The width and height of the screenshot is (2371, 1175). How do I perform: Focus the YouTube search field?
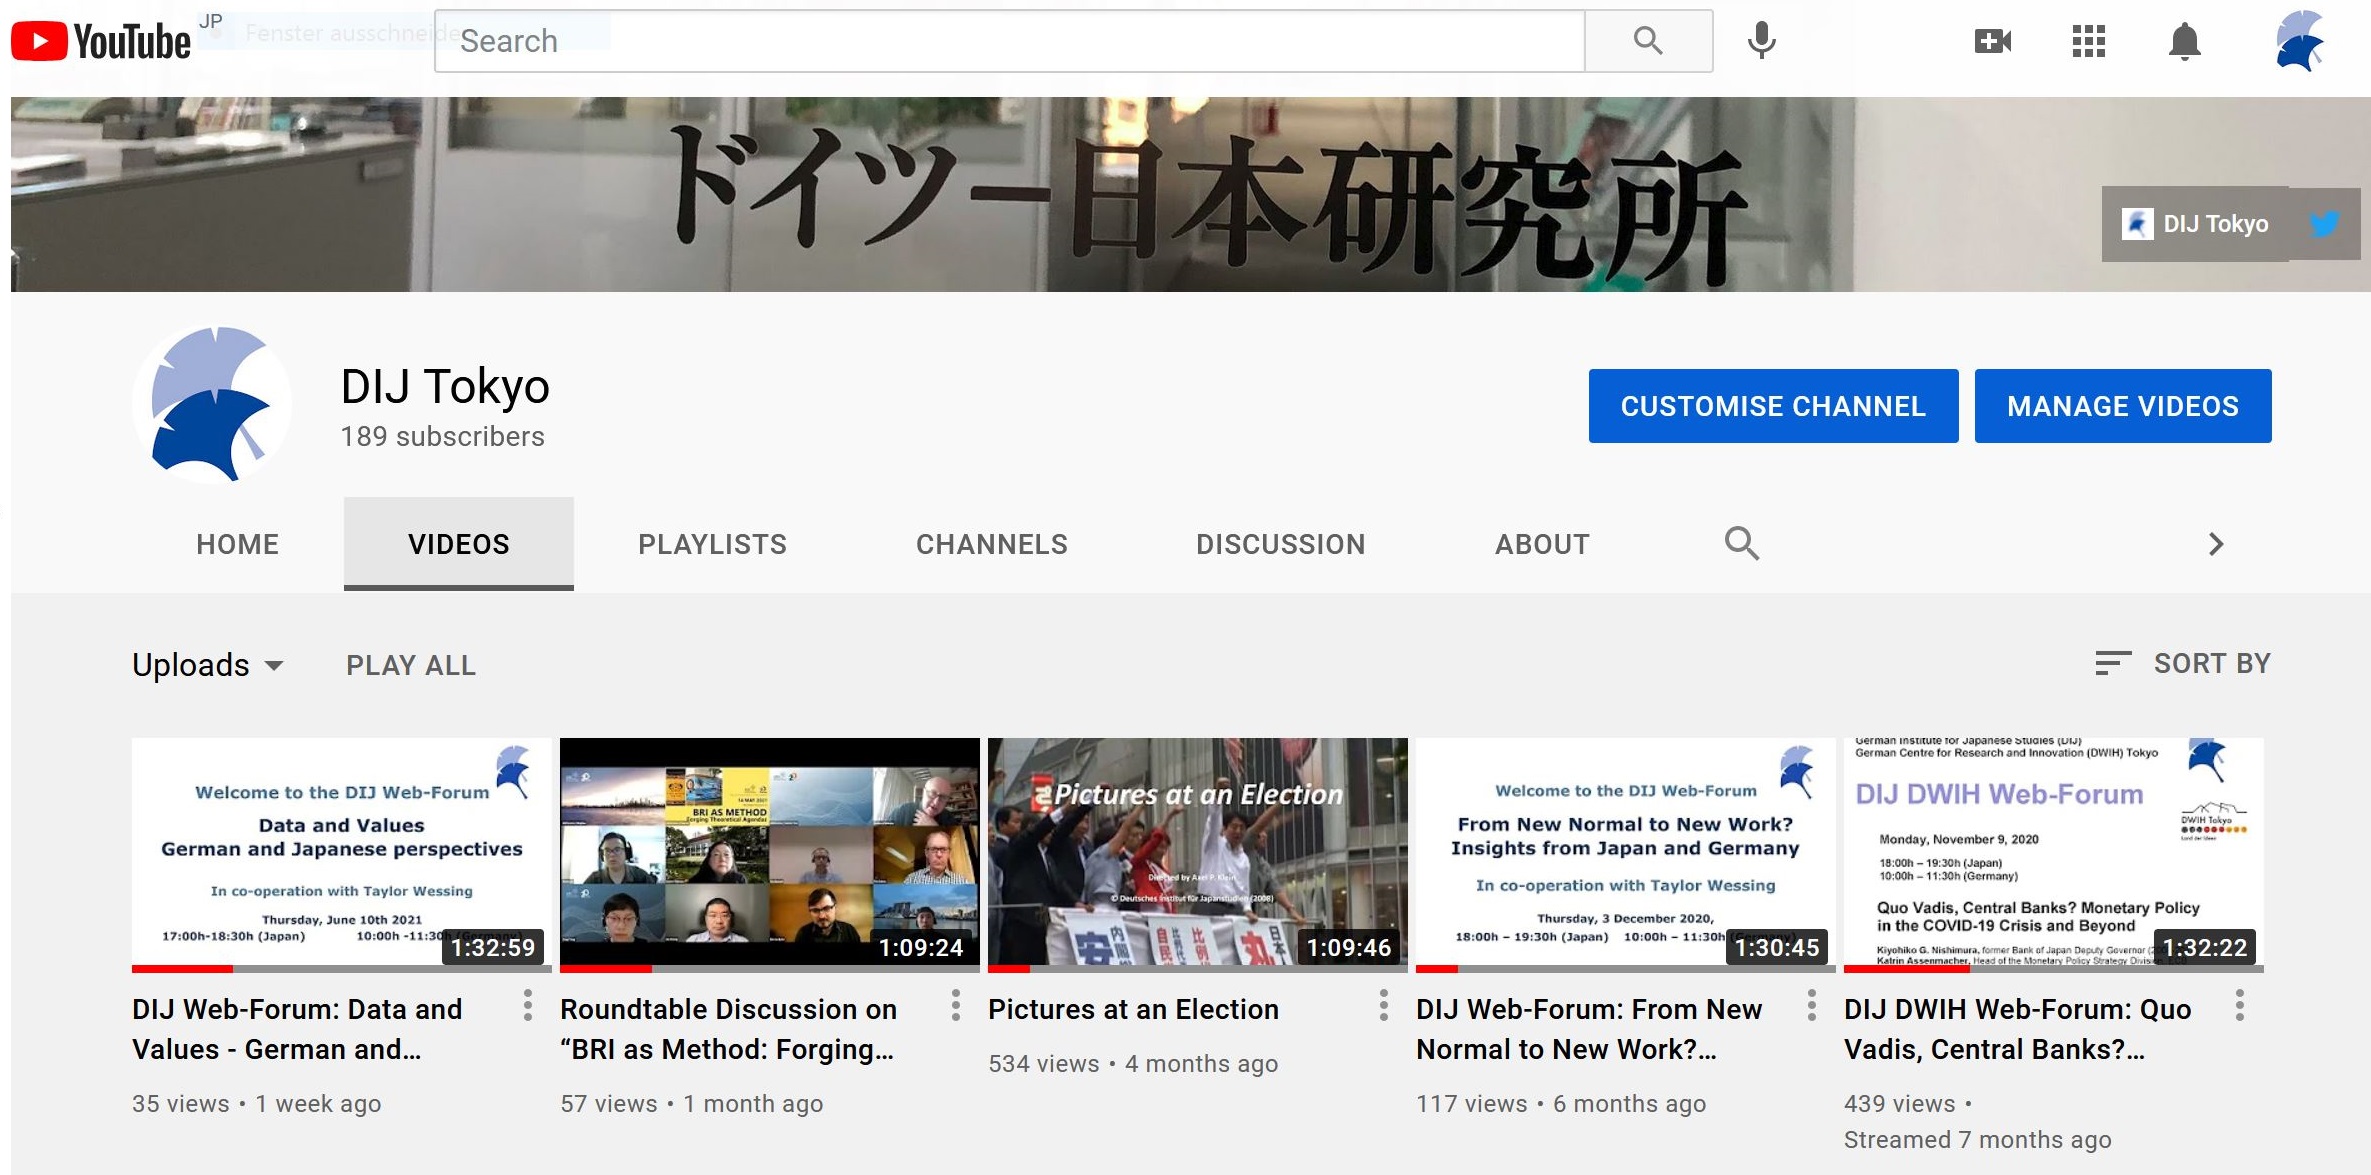tap(1010, 41)
